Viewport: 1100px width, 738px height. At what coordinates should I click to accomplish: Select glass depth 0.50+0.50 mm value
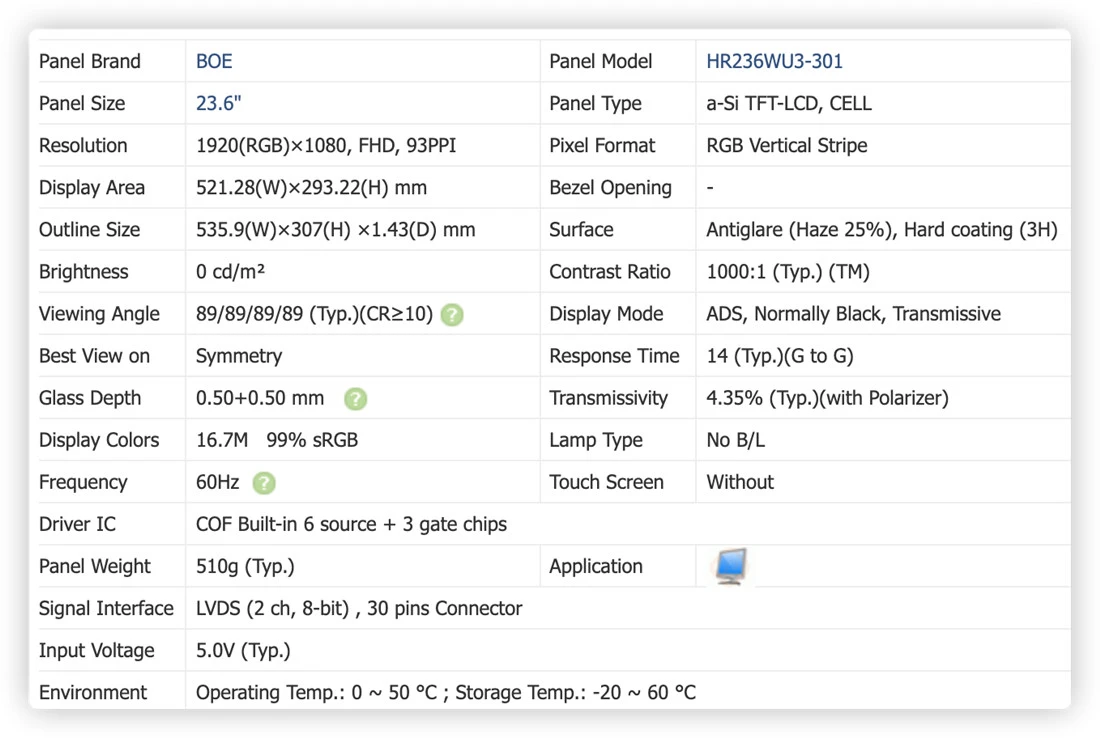click(x=260, y=398)
